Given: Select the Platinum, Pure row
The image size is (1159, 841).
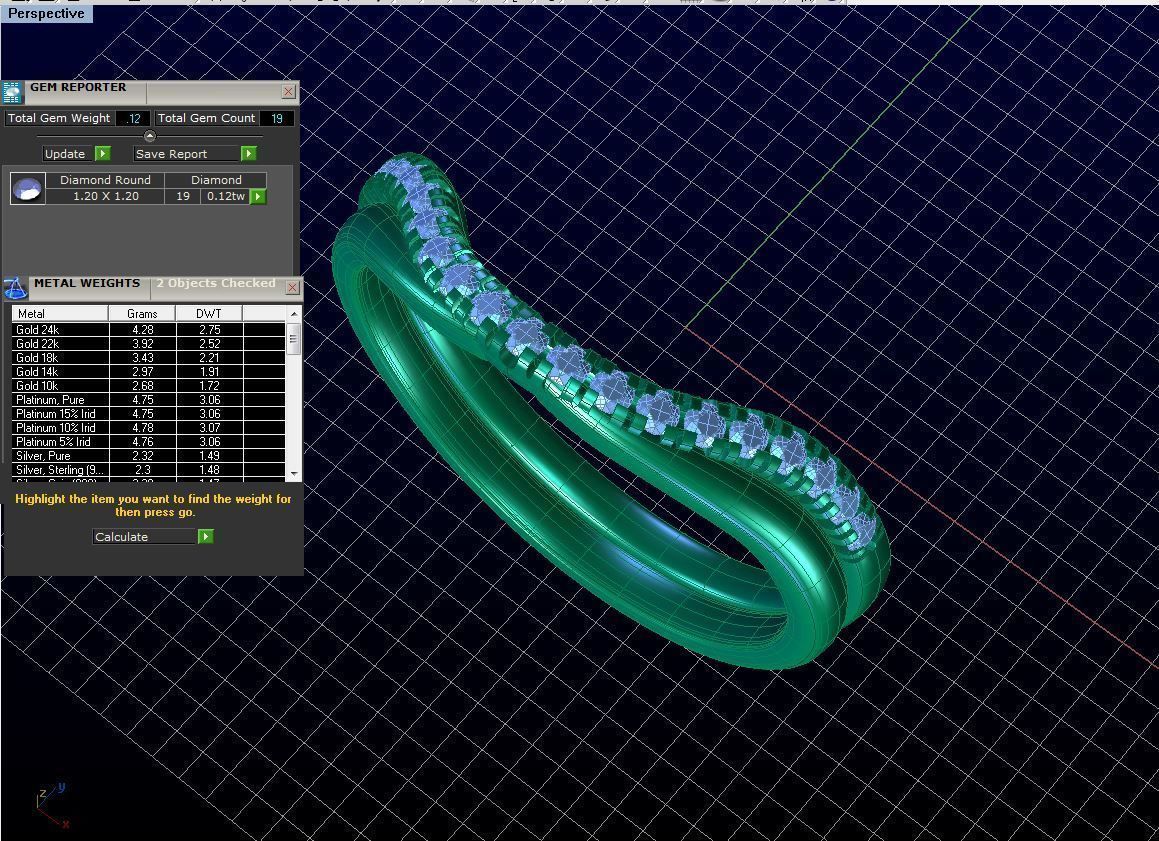Looking at the screenshot, I should click(x=148, y=400).
